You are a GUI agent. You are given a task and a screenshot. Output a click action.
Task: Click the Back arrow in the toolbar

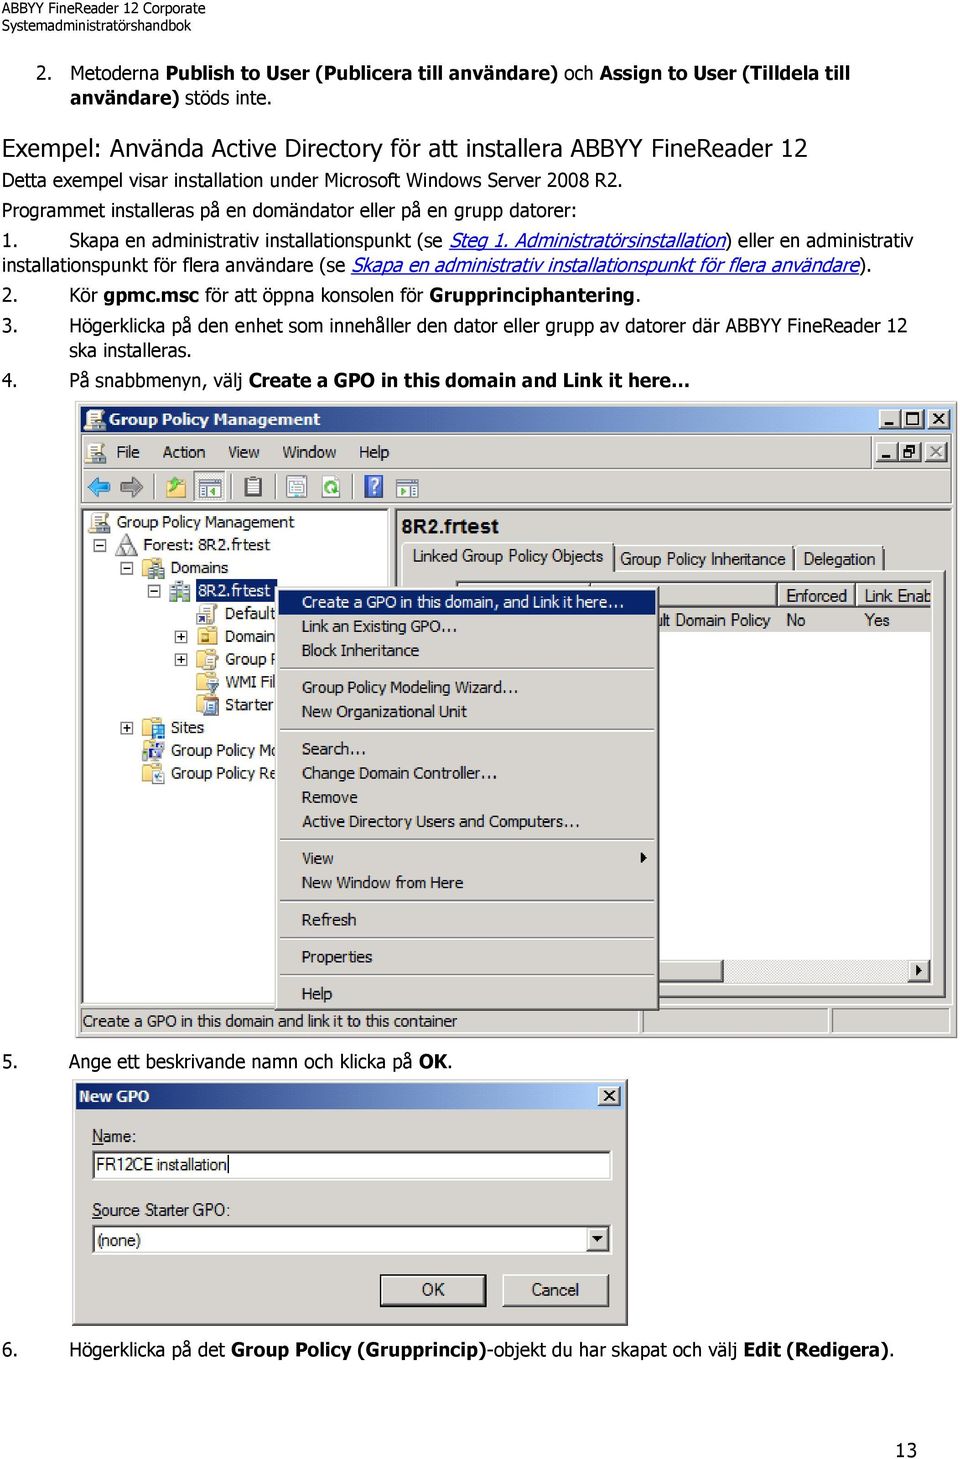99,487
